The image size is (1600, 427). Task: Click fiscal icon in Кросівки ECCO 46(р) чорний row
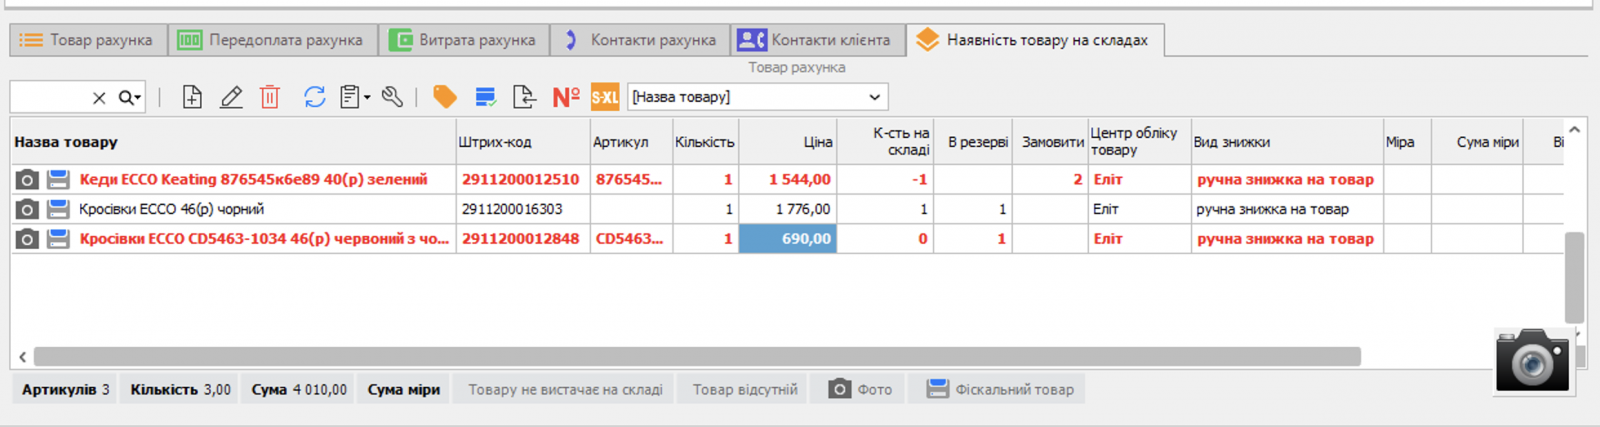58,209
